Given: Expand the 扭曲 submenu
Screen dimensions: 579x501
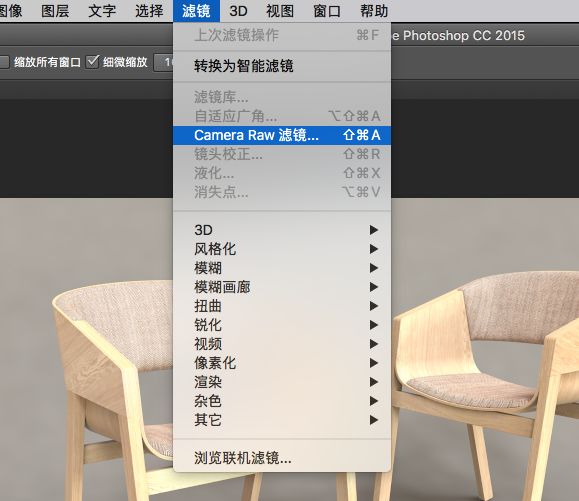Looking at the screenshot, I should click(282, 306).
